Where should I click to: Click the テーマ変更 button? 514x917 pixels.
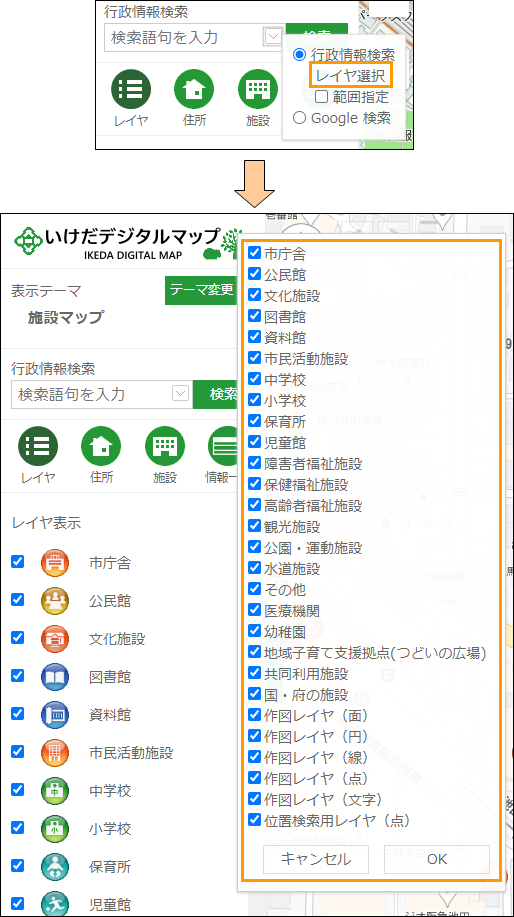201,290
